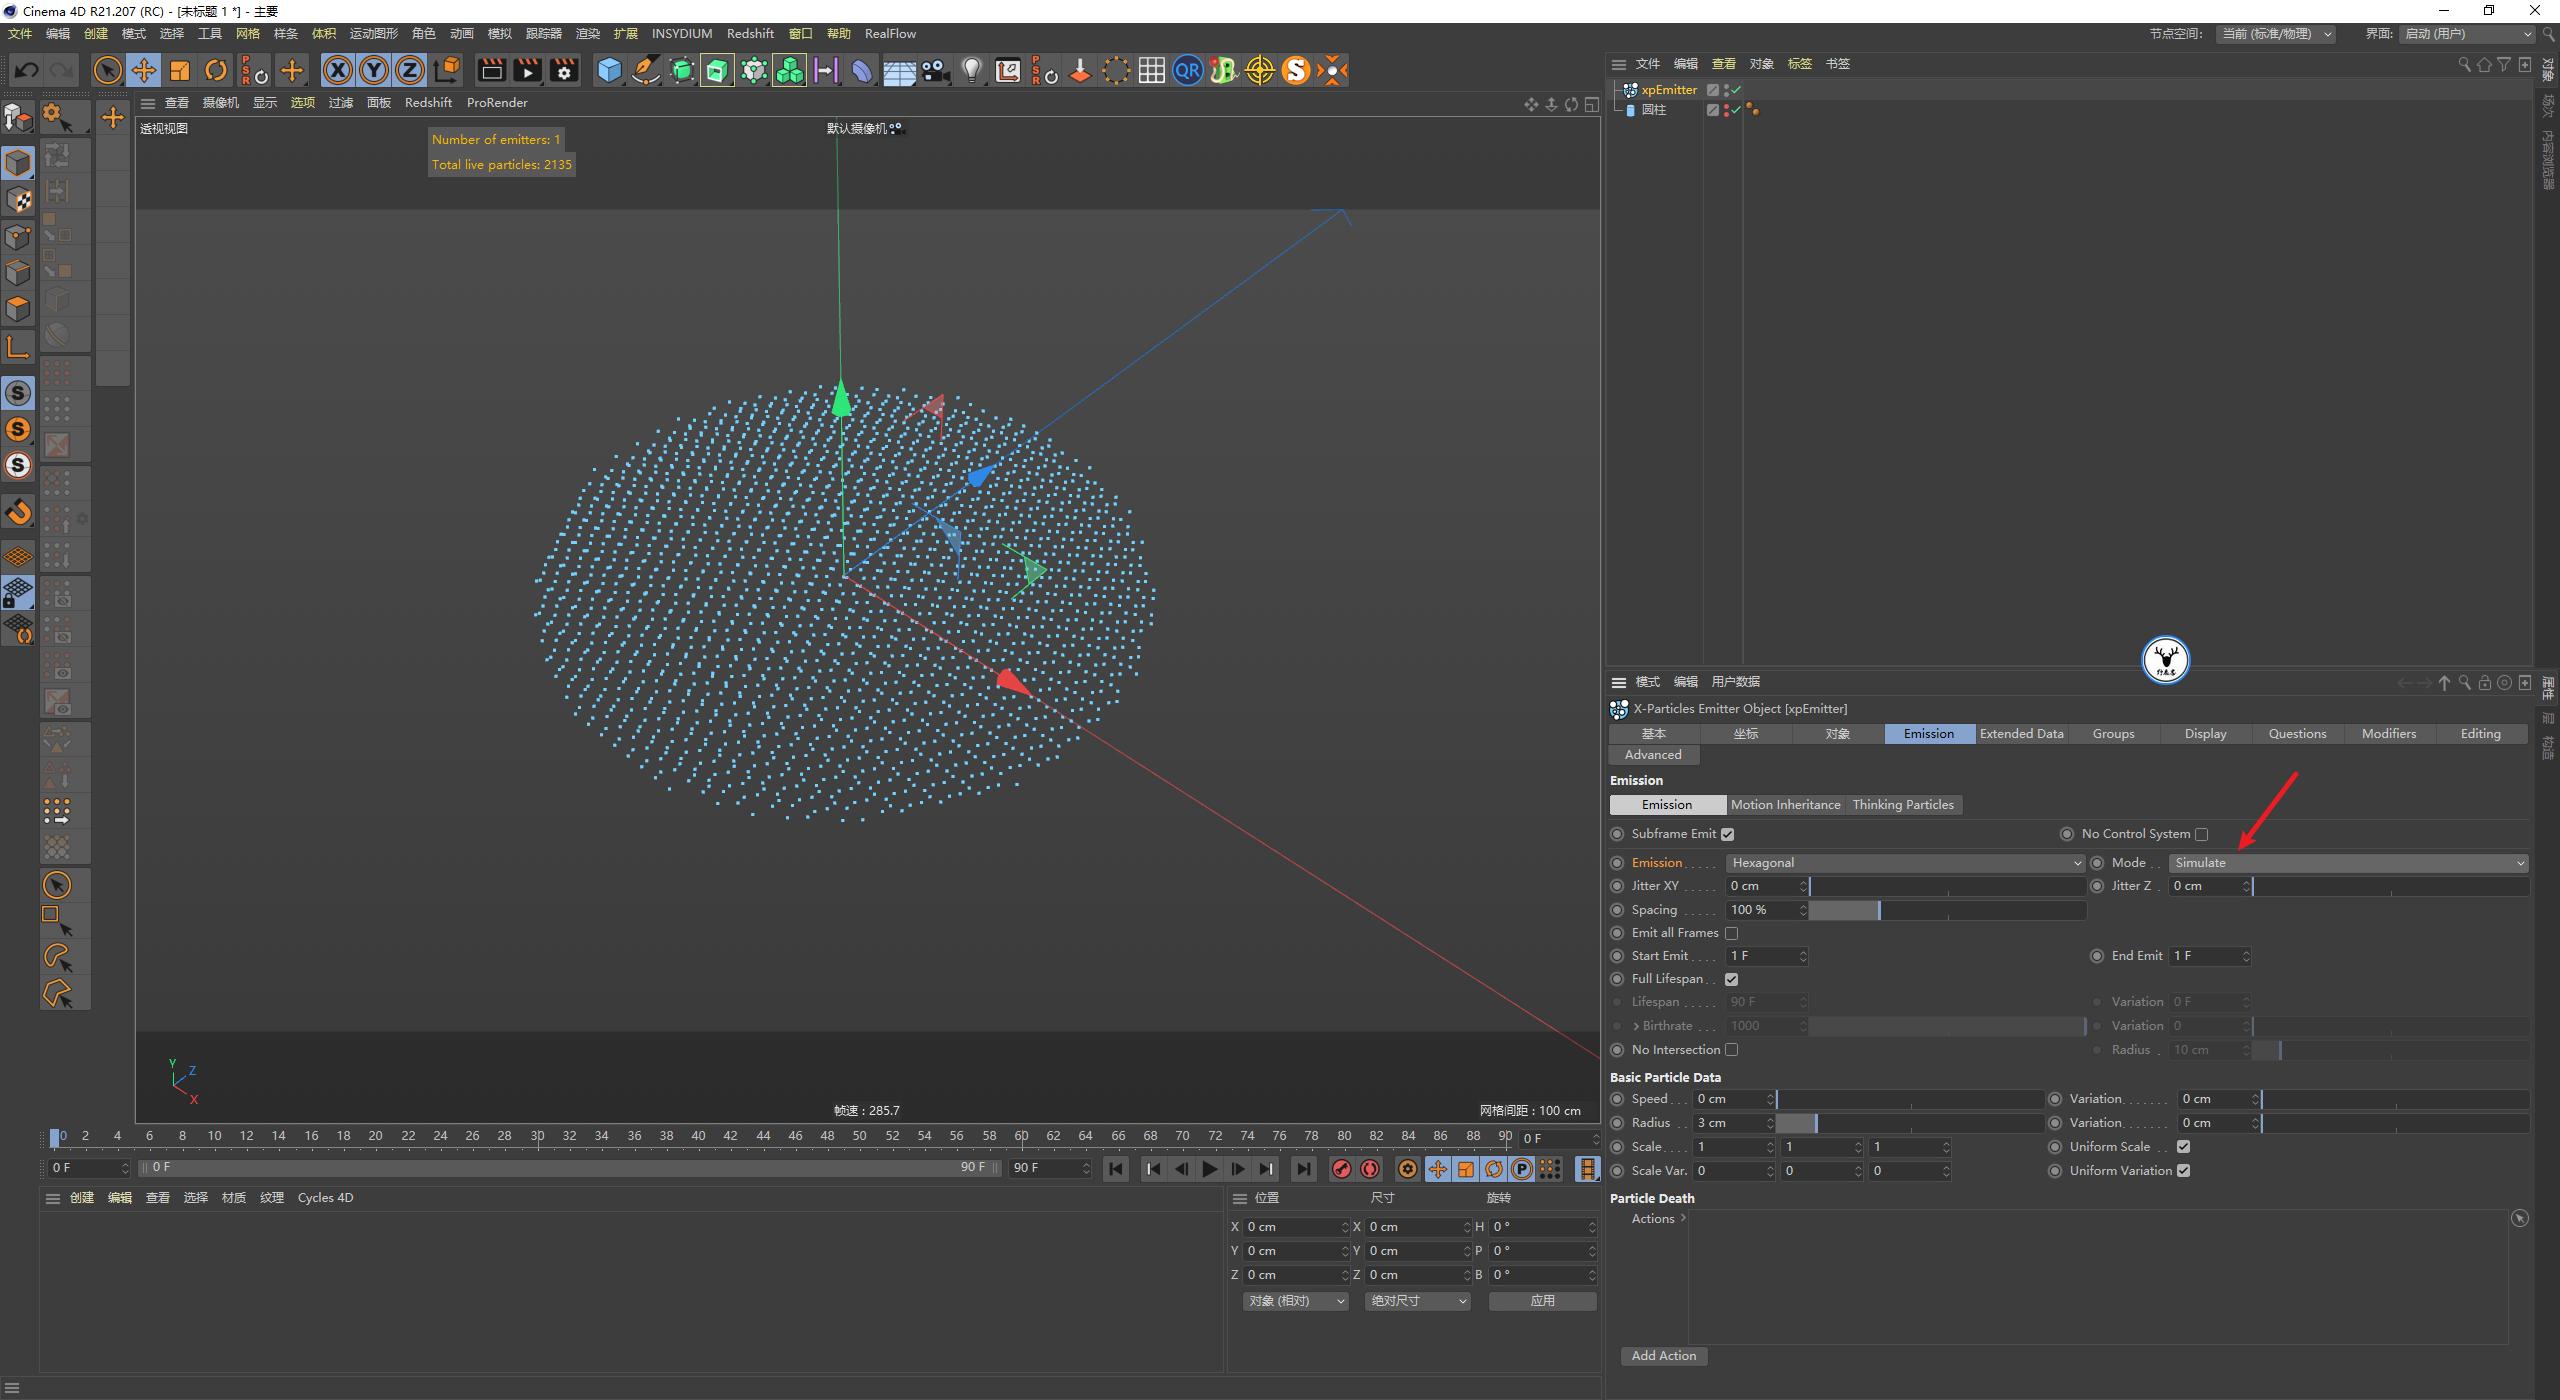Select the spline Pen tool icon
The width and height of the screenshot is (2560, 1400).
pyautogui.click(x=645, y=70)
